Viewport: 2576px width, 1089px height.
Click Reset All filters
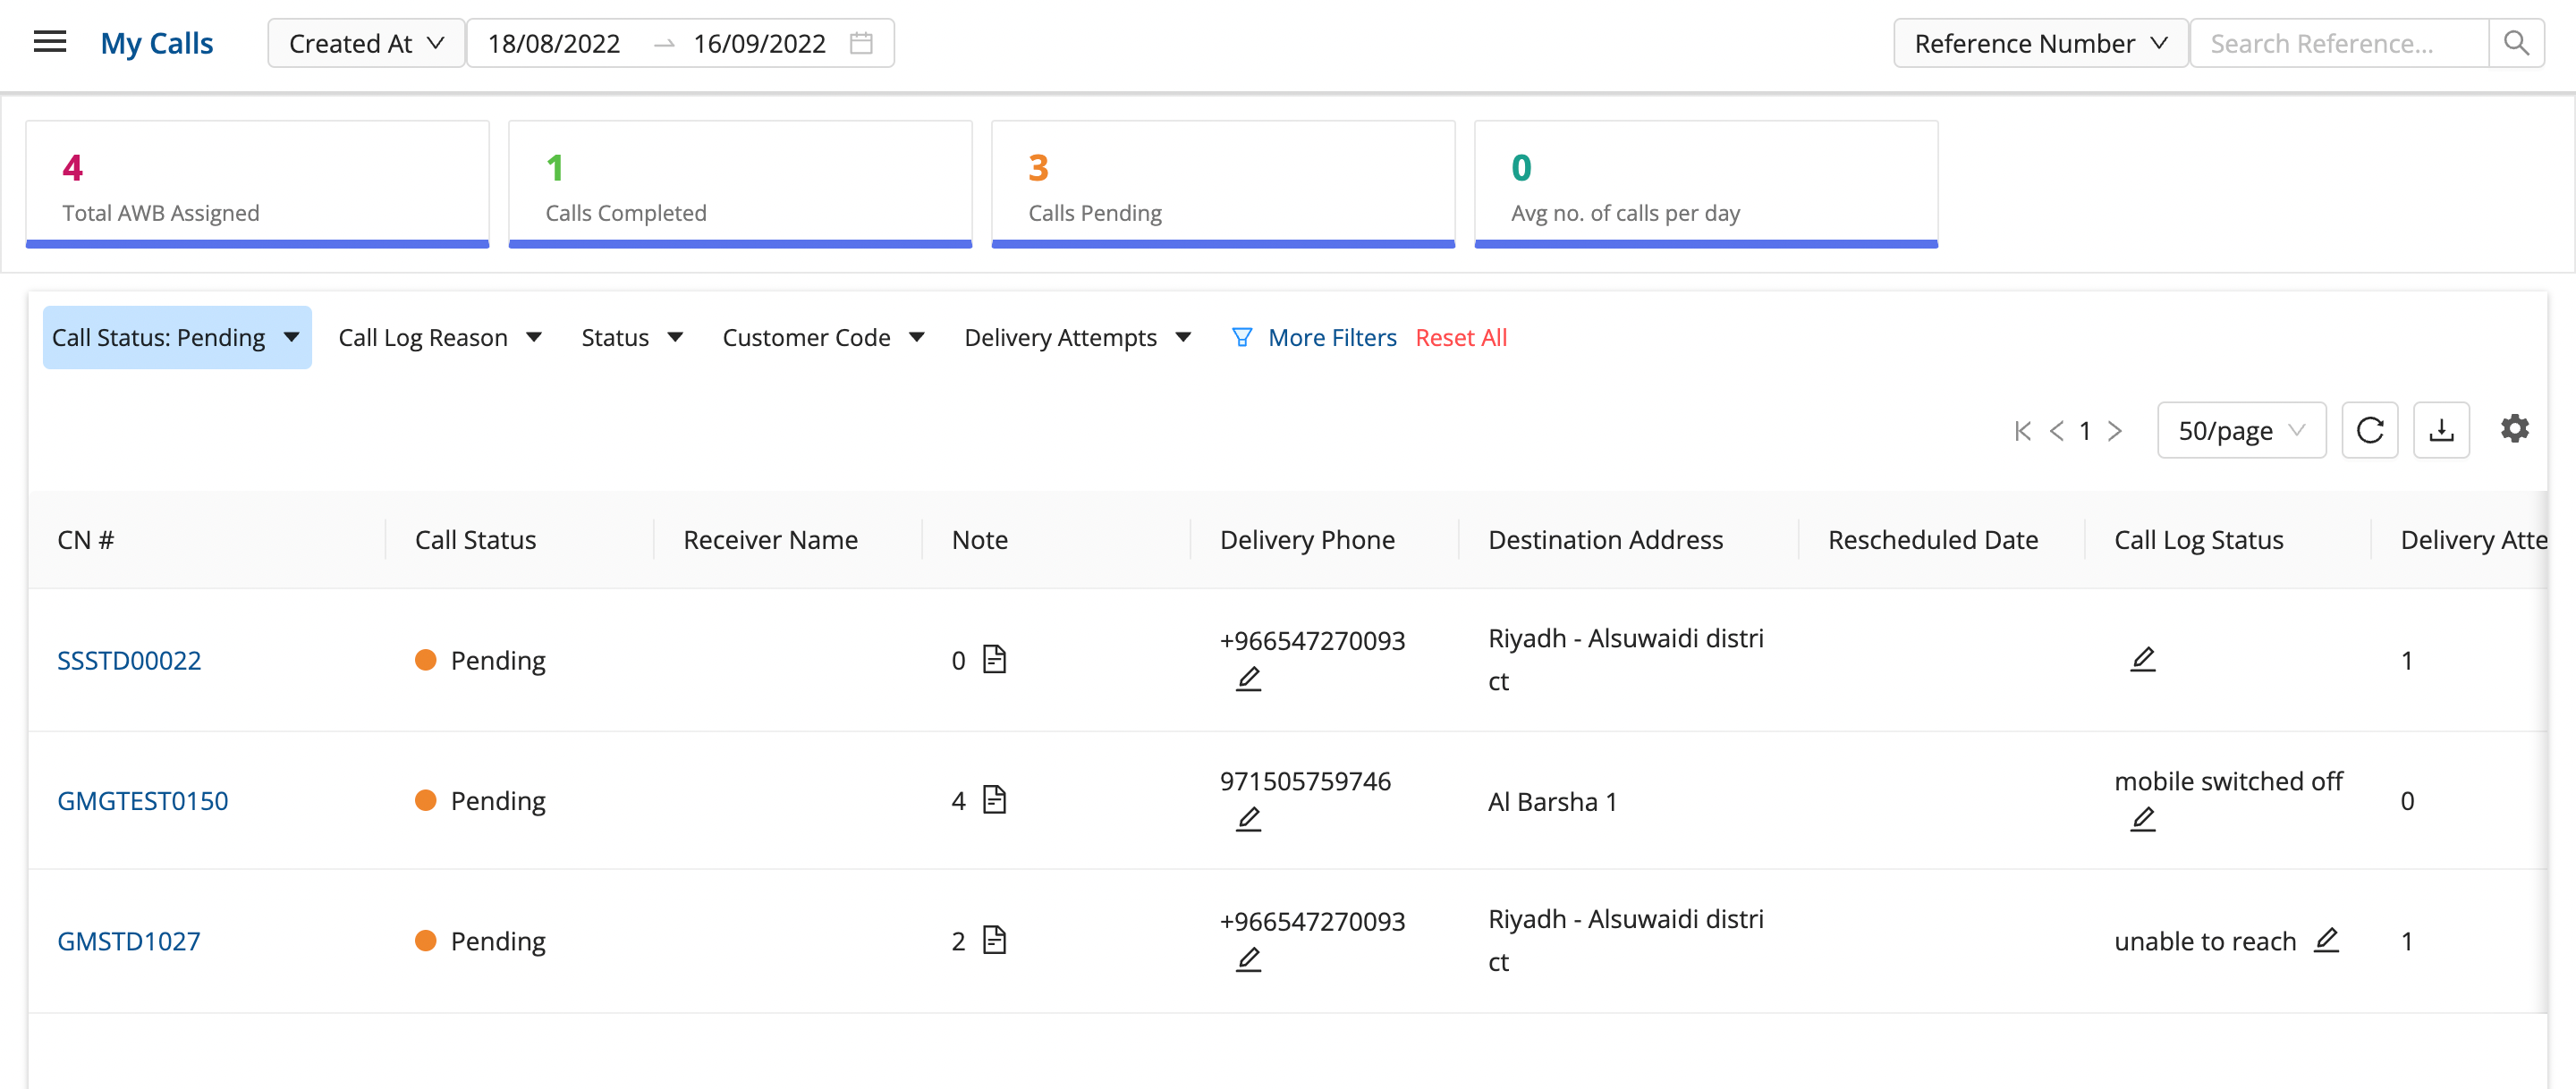1460,338
